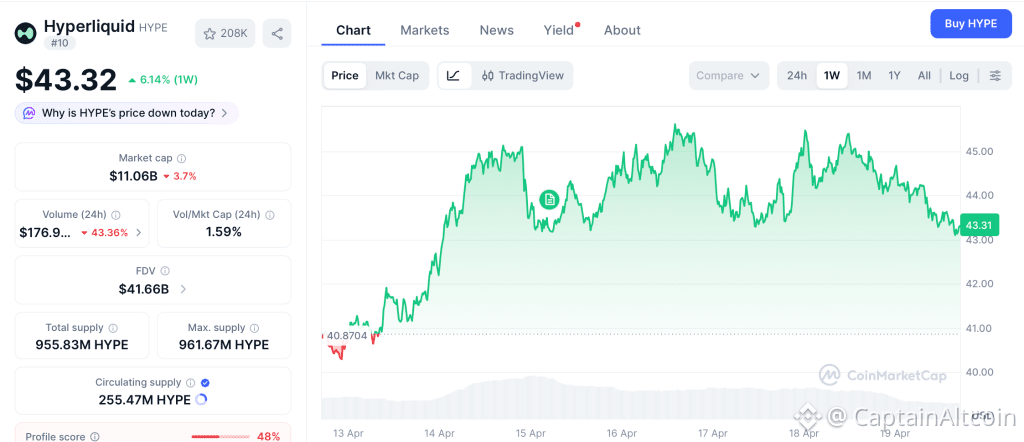Expand the FDV details chevron
Screen dimensions: 1024x442
[x=183, y=289]
